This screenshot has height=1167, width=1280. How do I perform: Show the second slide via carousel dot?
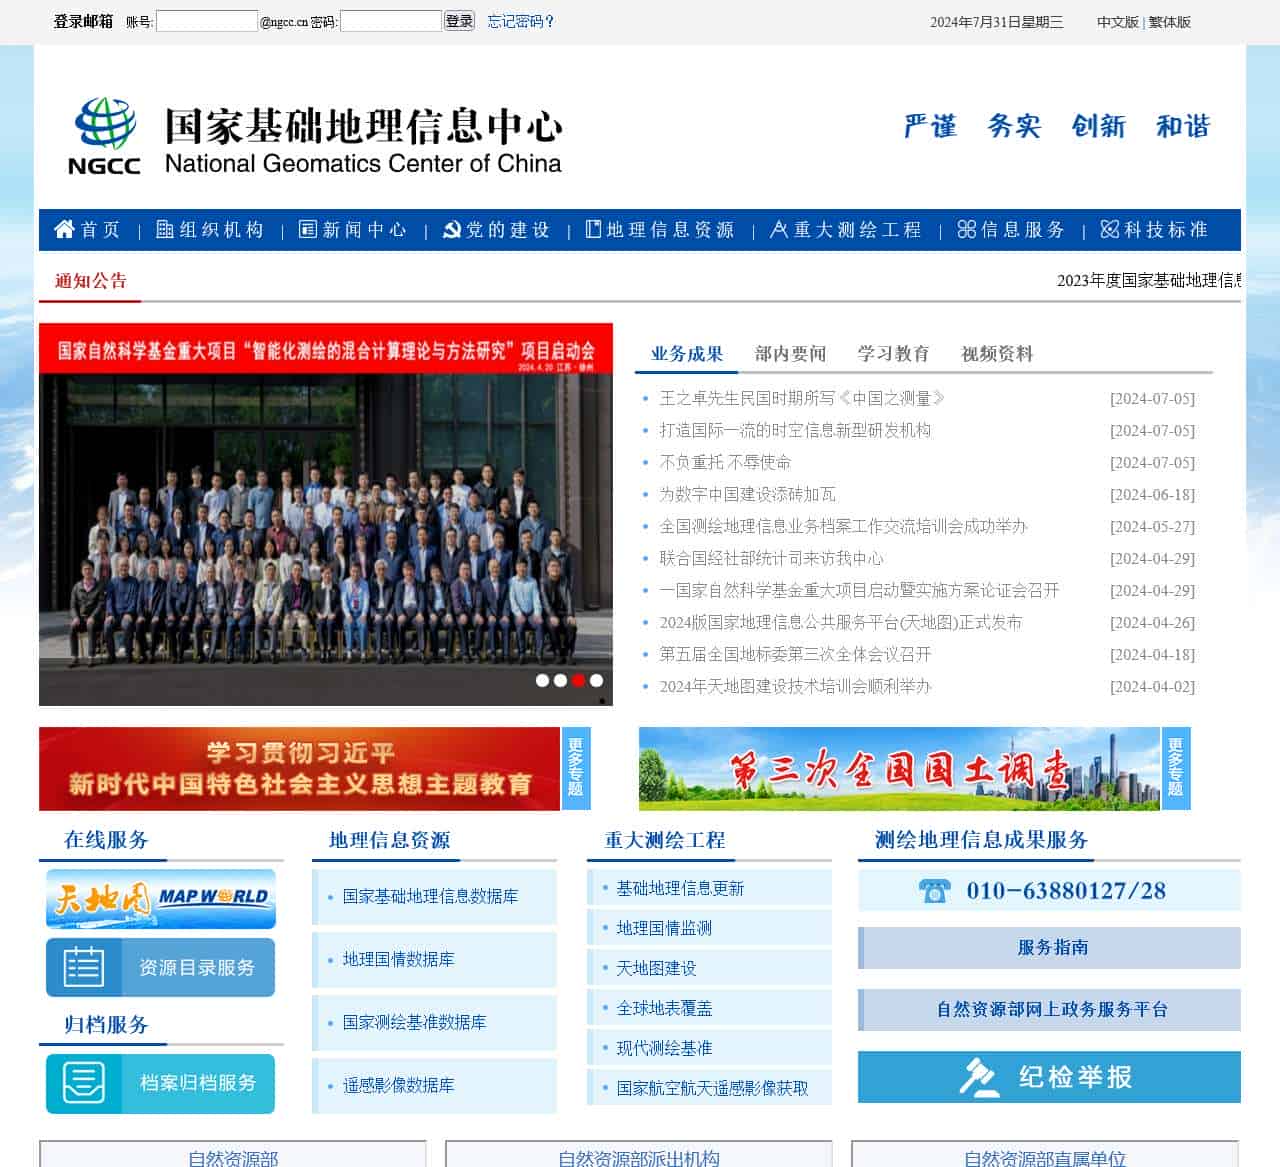[560, 680]
